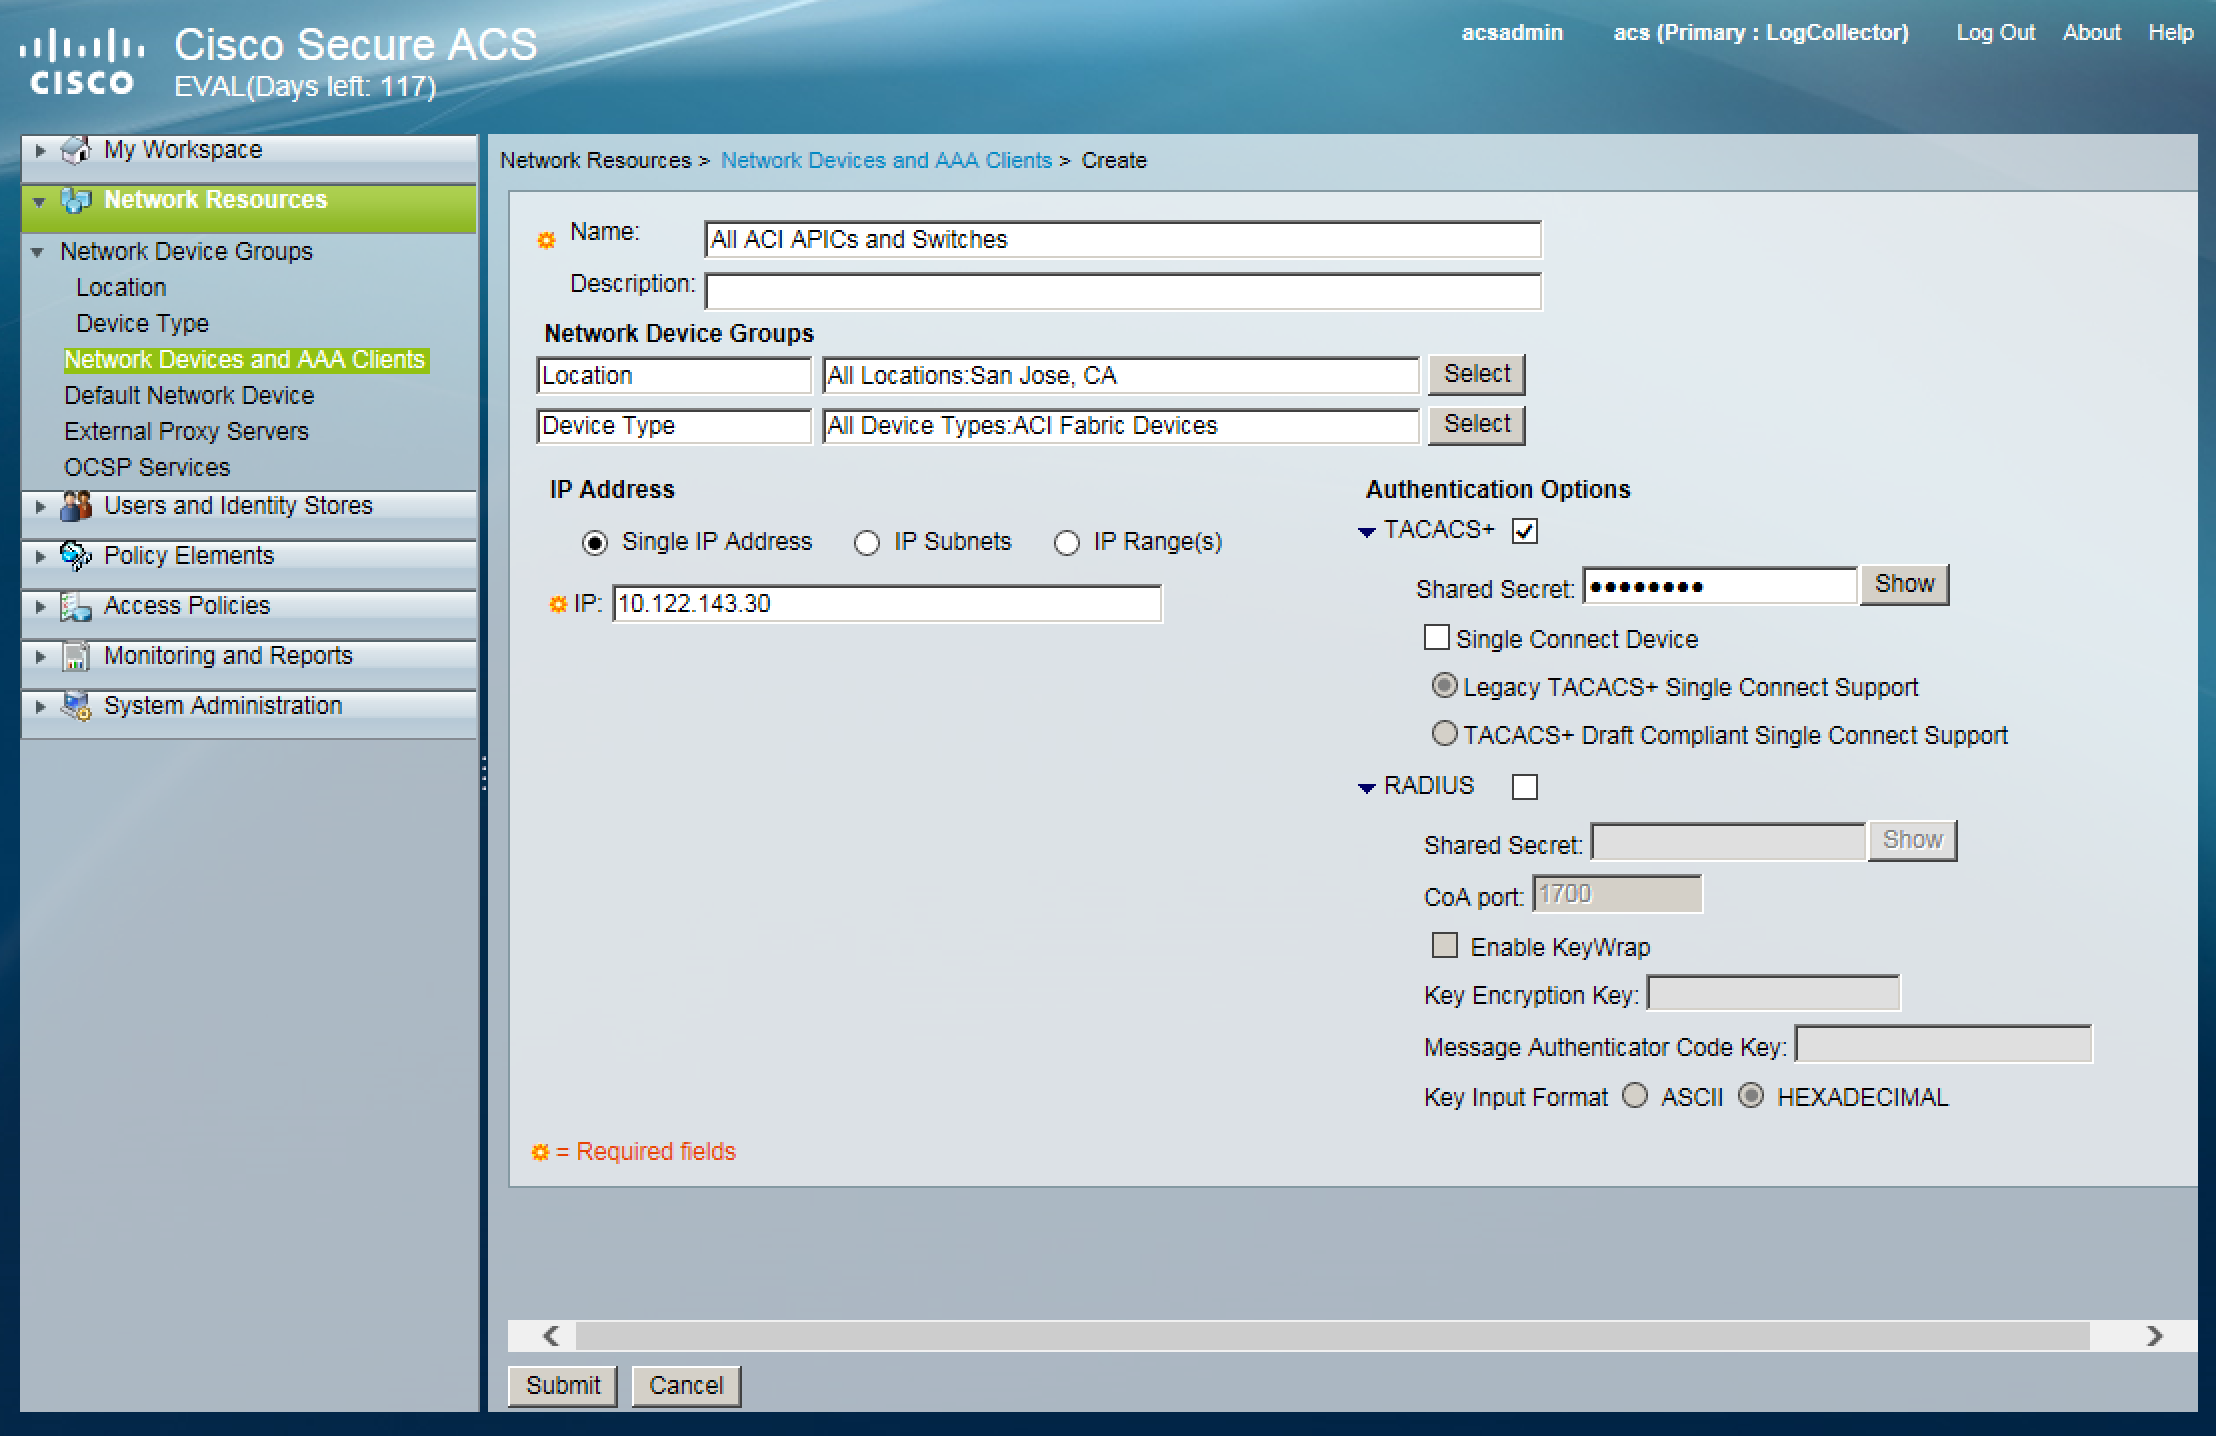Screen dimensions: 2216x1436
Task: Click the Users and Identity Stores people icon
Action: pyautogui.click(x=76, y=506)
